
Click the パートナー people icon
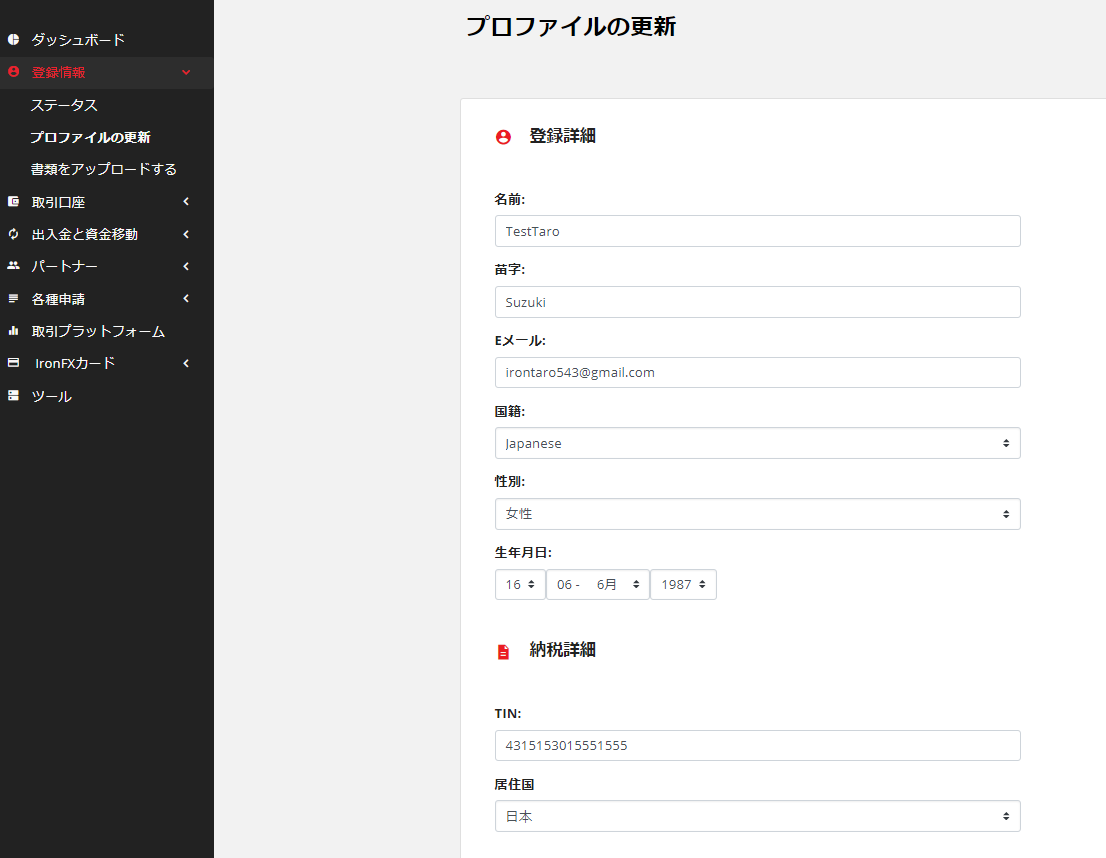point(13,266)
